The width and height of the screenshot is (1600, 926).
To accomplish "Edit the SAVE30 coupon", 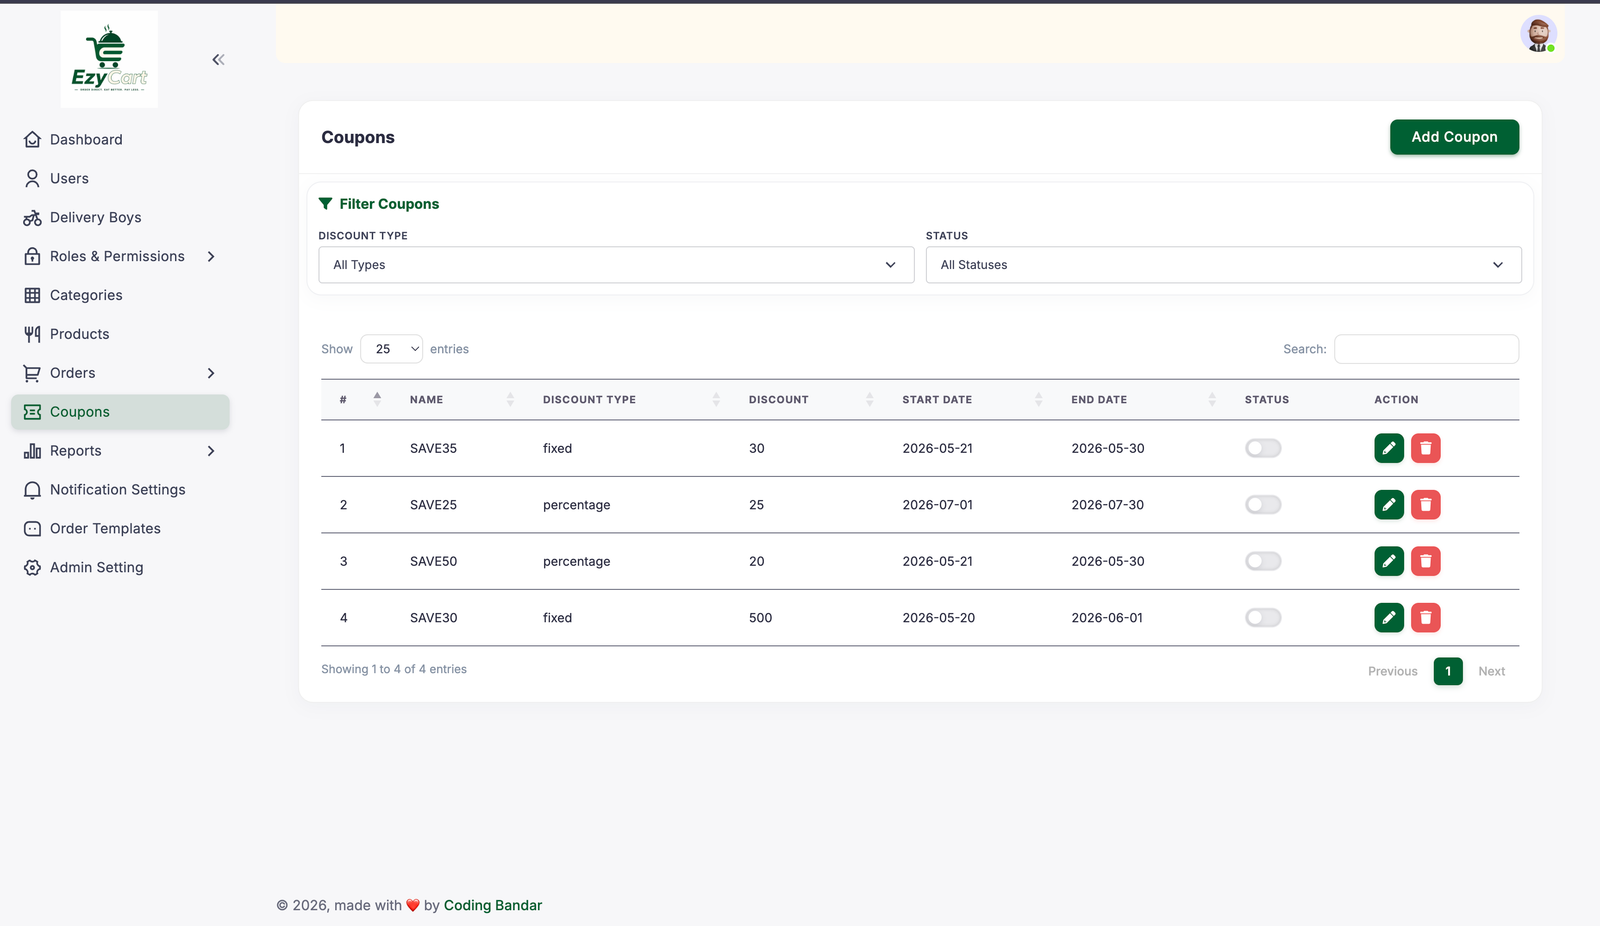I will click(x=1389, y=618).
